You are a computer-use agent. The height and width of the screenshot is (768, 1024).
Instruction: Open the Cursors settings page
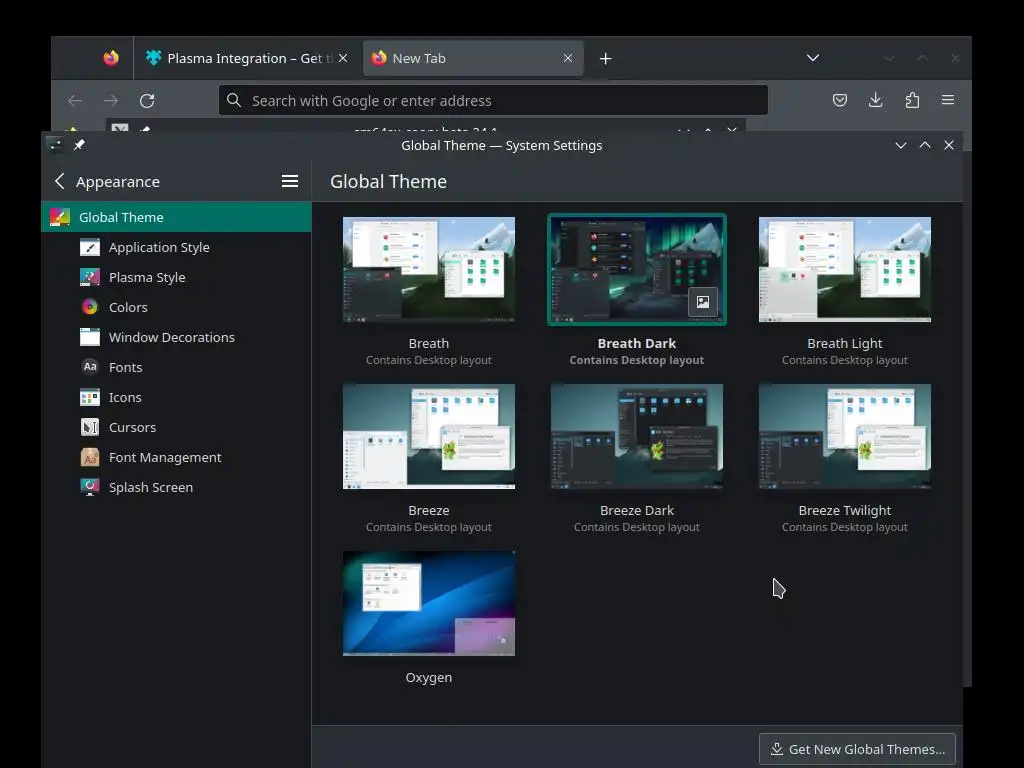pyautogui.click(x=176, y=428)
